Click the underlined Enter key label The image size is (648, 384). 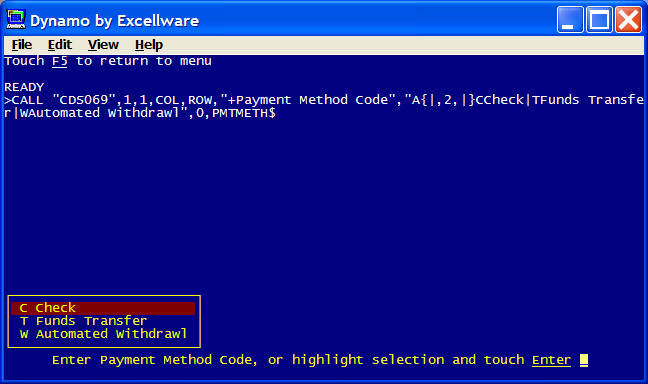click(551, 360)
